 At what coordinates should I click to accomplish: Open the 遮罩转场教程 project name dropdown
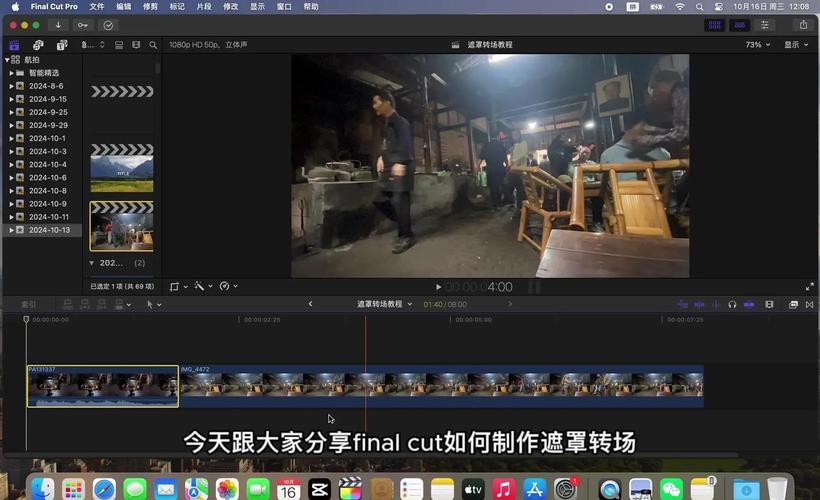pos(384,304)
